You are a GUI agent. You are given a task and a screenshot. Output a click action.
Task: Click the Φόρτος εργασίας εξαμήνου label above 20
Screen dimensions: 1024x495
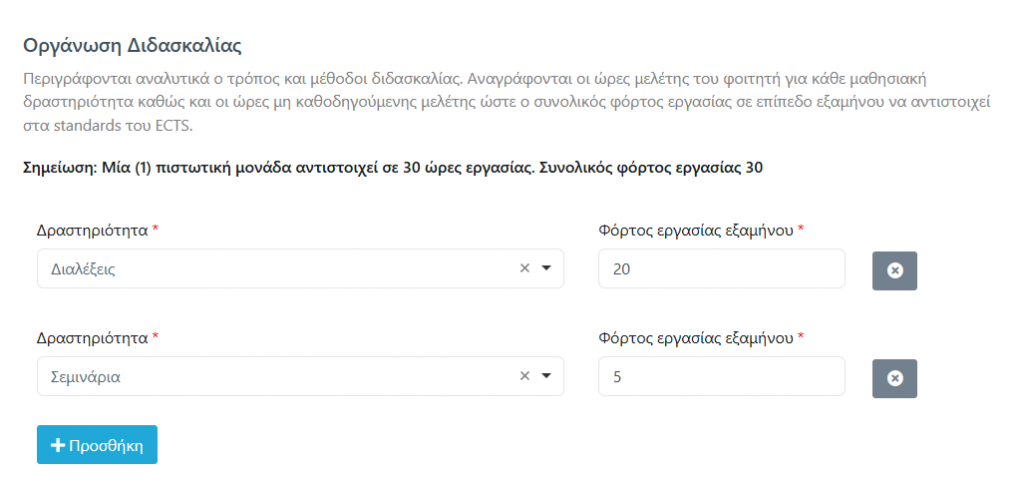pyautogui.click(x=696, y=230)
